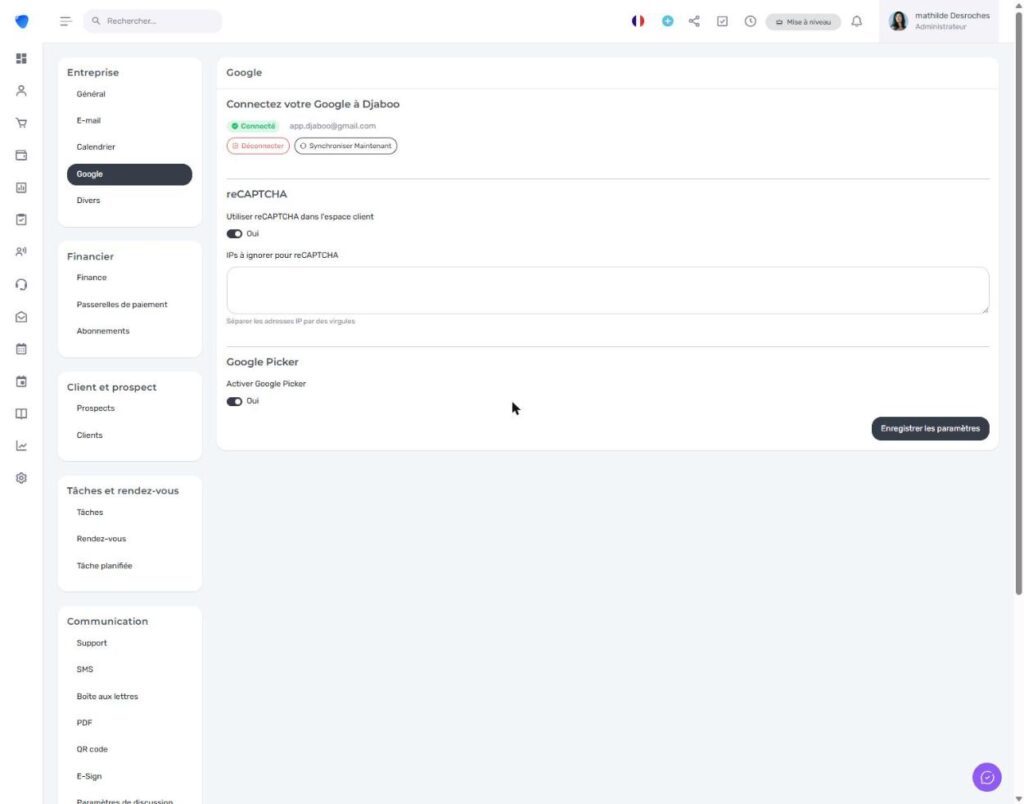Open the mathilde Desroches profile menu
Screen dimensions: 1024x804
[939, 22]
